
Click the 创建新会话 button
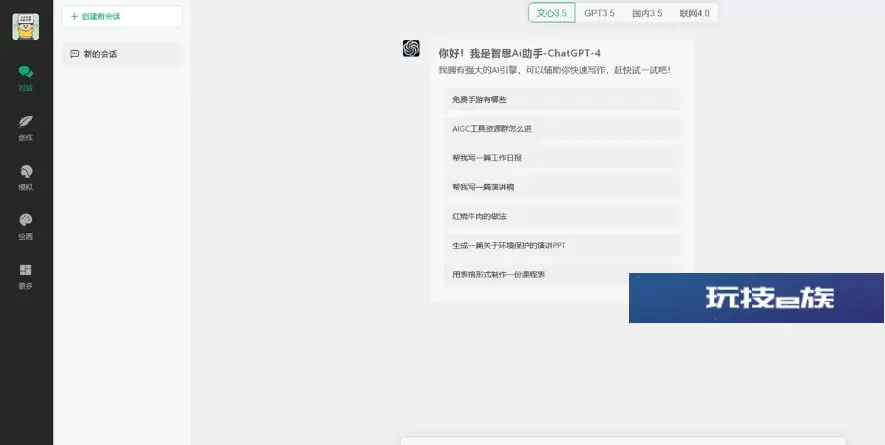pos(122,16)
